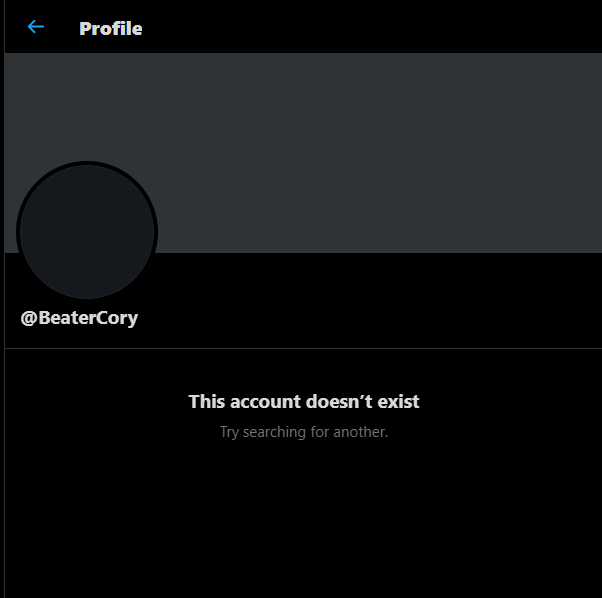Click the empty area under the message
This screenshot has height=598, width=602.
click(x=303, y=518)
